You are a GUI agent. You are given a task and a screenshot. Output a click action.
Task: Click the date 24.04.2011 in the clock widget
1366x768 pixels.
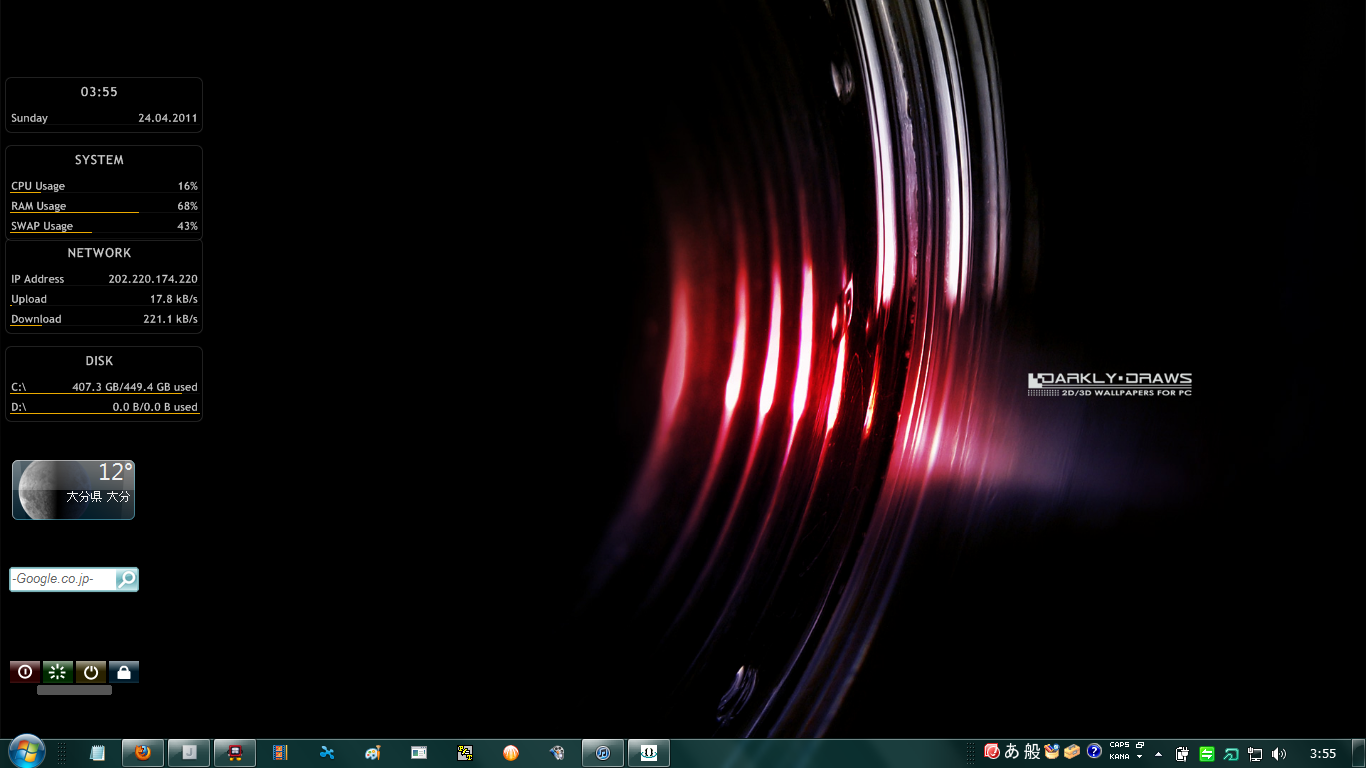(x=168, y=118)
